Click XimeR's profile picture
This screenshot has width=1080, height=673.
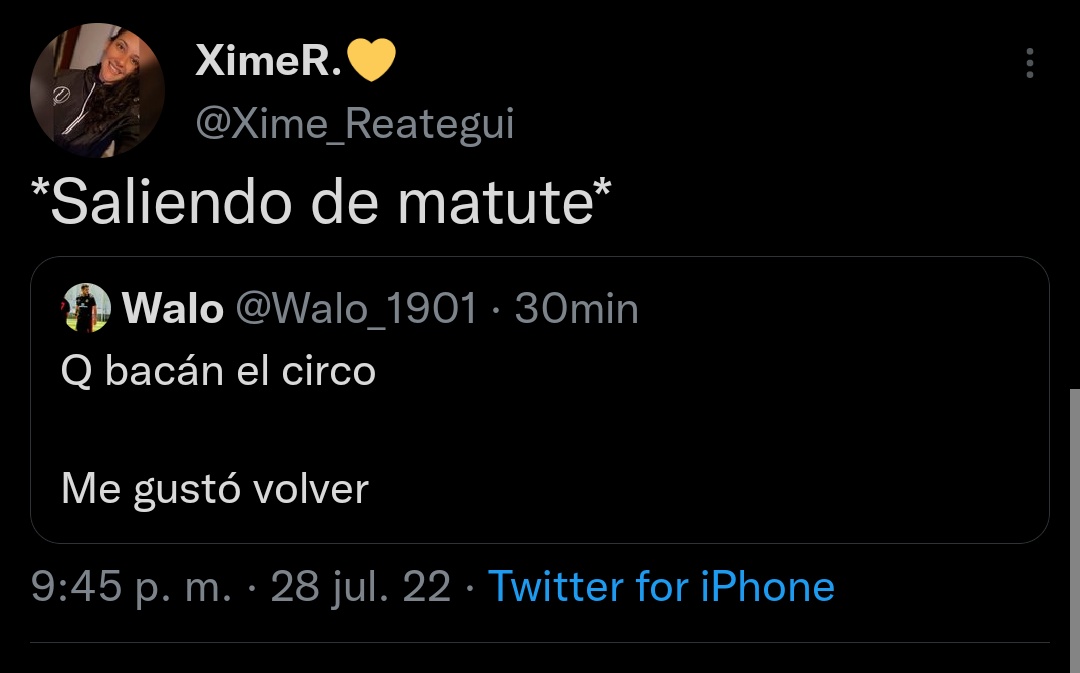click(97, 85)
